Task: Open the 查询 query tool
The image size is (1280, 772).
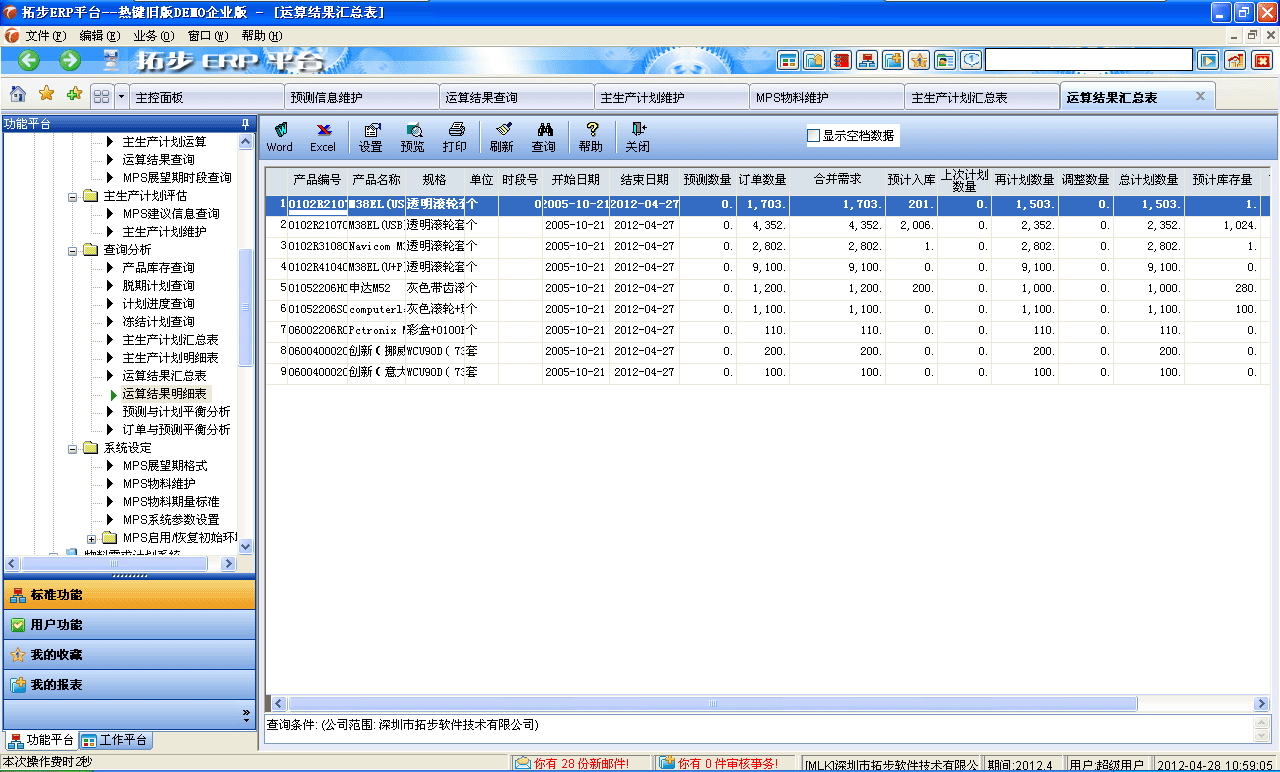Action: click(x=543, y=136)
